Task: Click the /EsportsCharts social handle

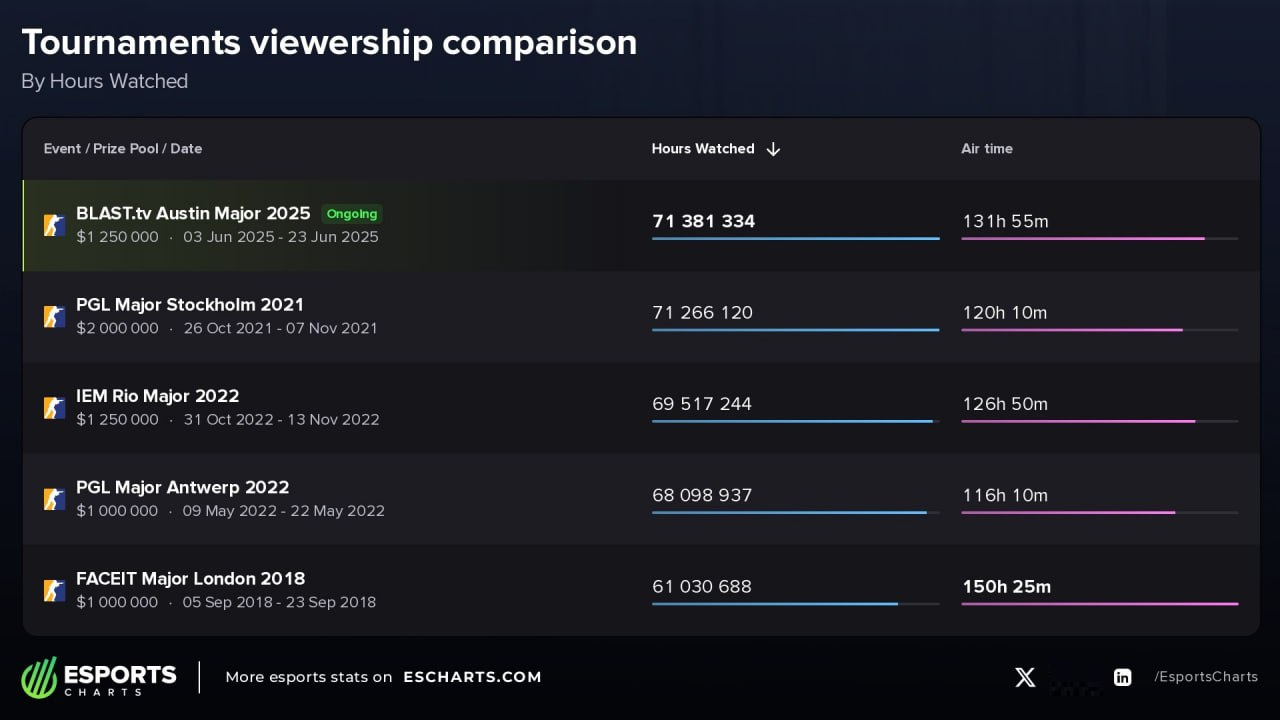Action: 1205,677
